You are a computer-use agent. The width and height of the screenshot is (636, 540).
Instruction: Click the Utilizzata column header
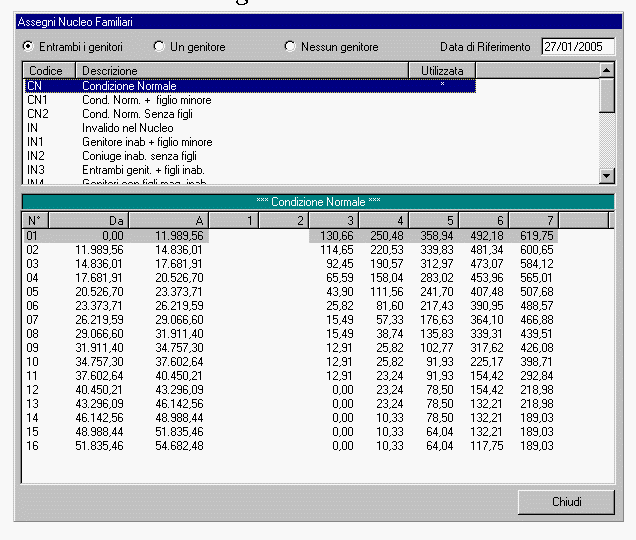click(x=441, y=71)
